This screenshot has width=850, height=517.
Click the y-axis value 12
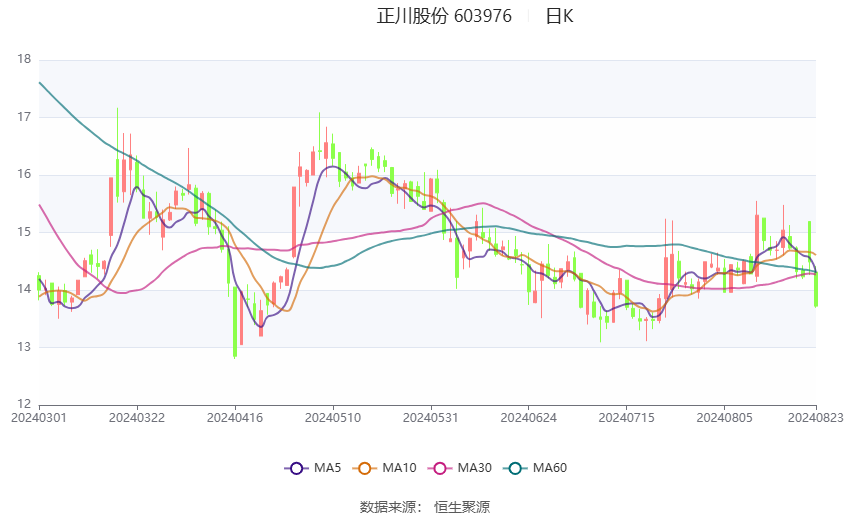[24, 404]
